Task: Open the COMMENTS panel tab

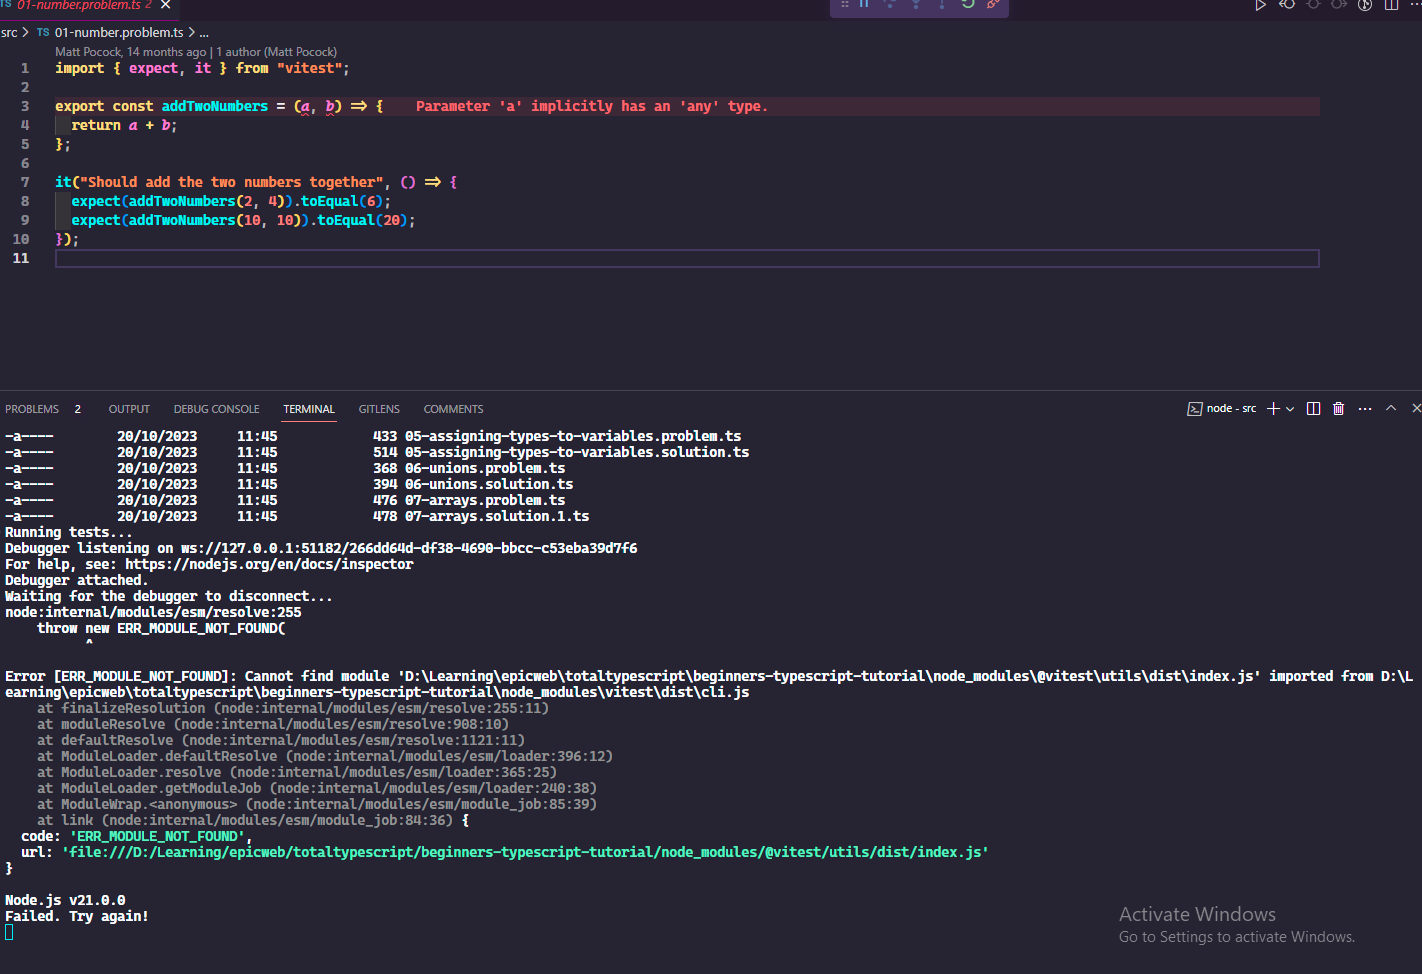Action: click(x=453, y=409)
